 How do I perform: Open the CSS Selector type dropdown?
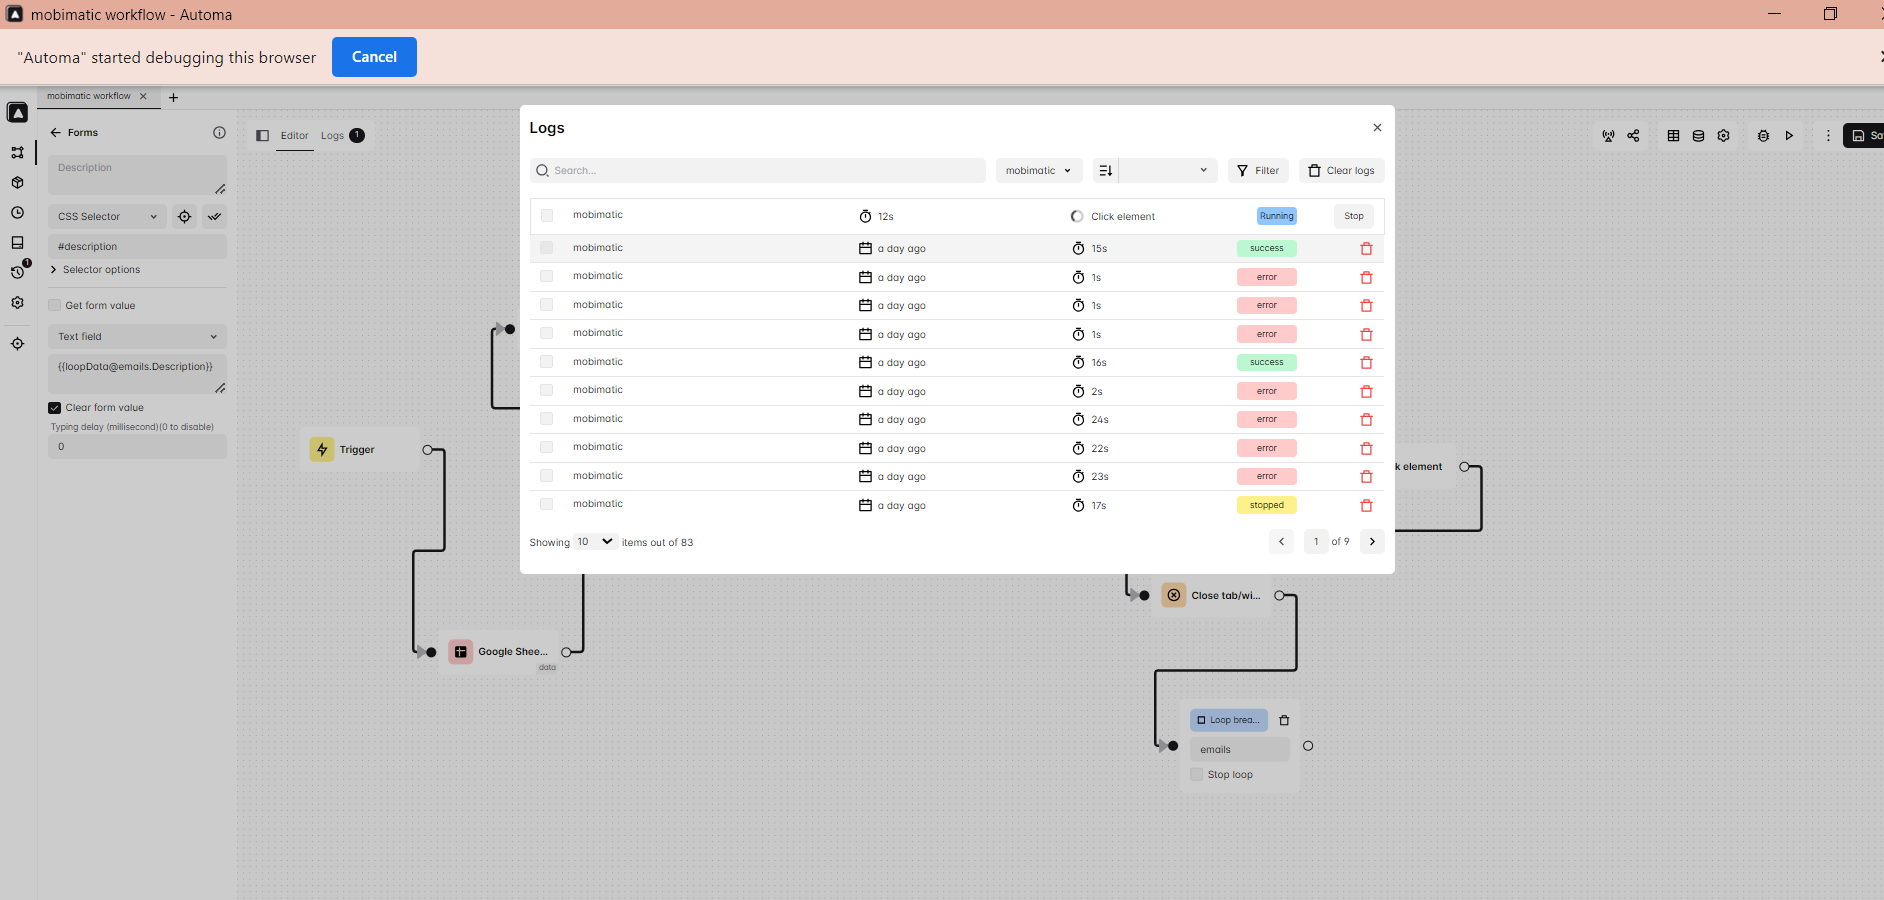[107, 216]
